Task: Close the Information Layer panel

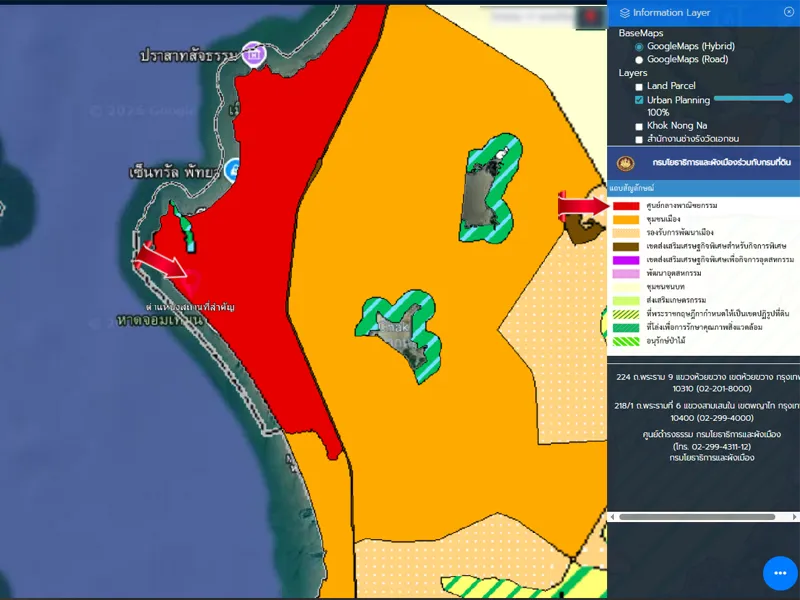Action: coord(789,12)
